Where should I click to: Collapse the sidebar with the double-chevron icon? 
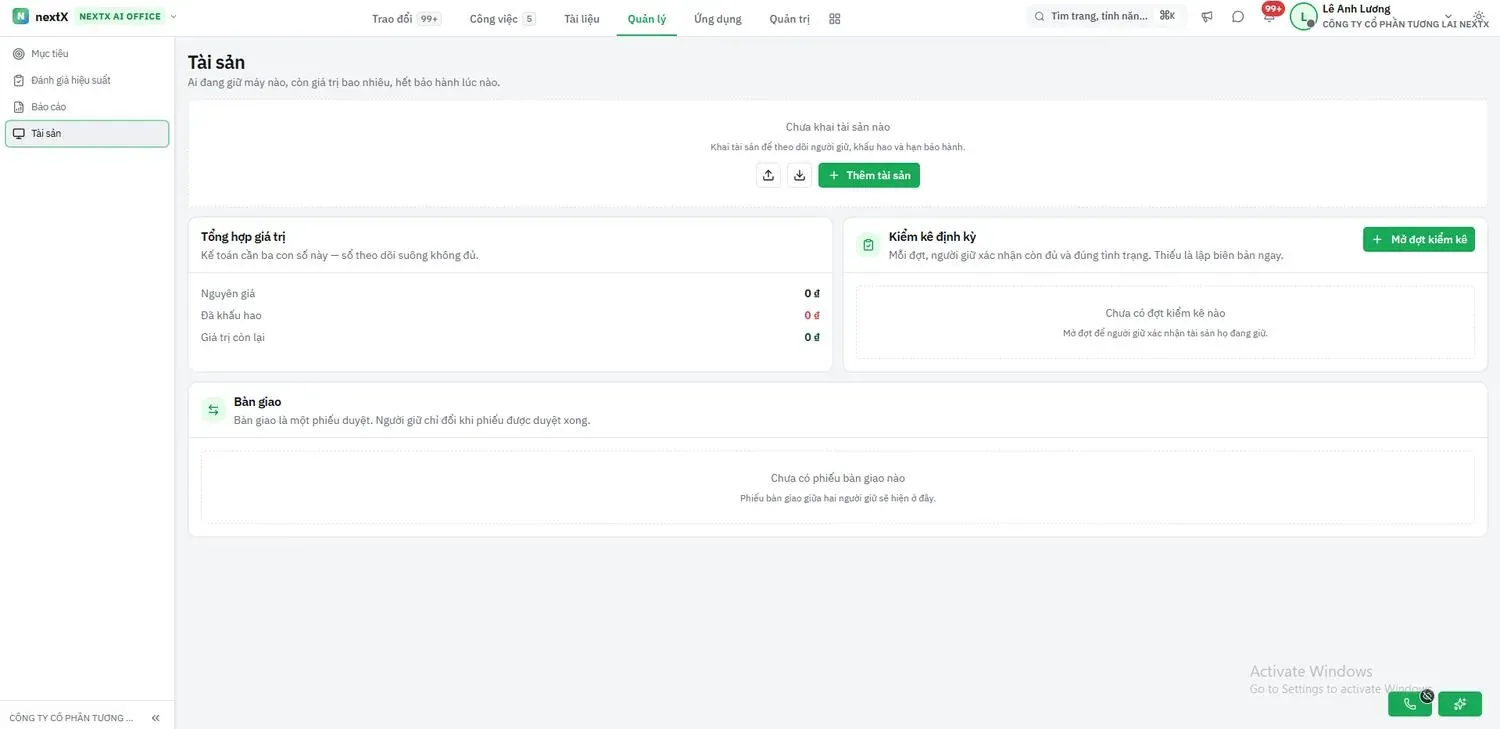tap(155, 718)
